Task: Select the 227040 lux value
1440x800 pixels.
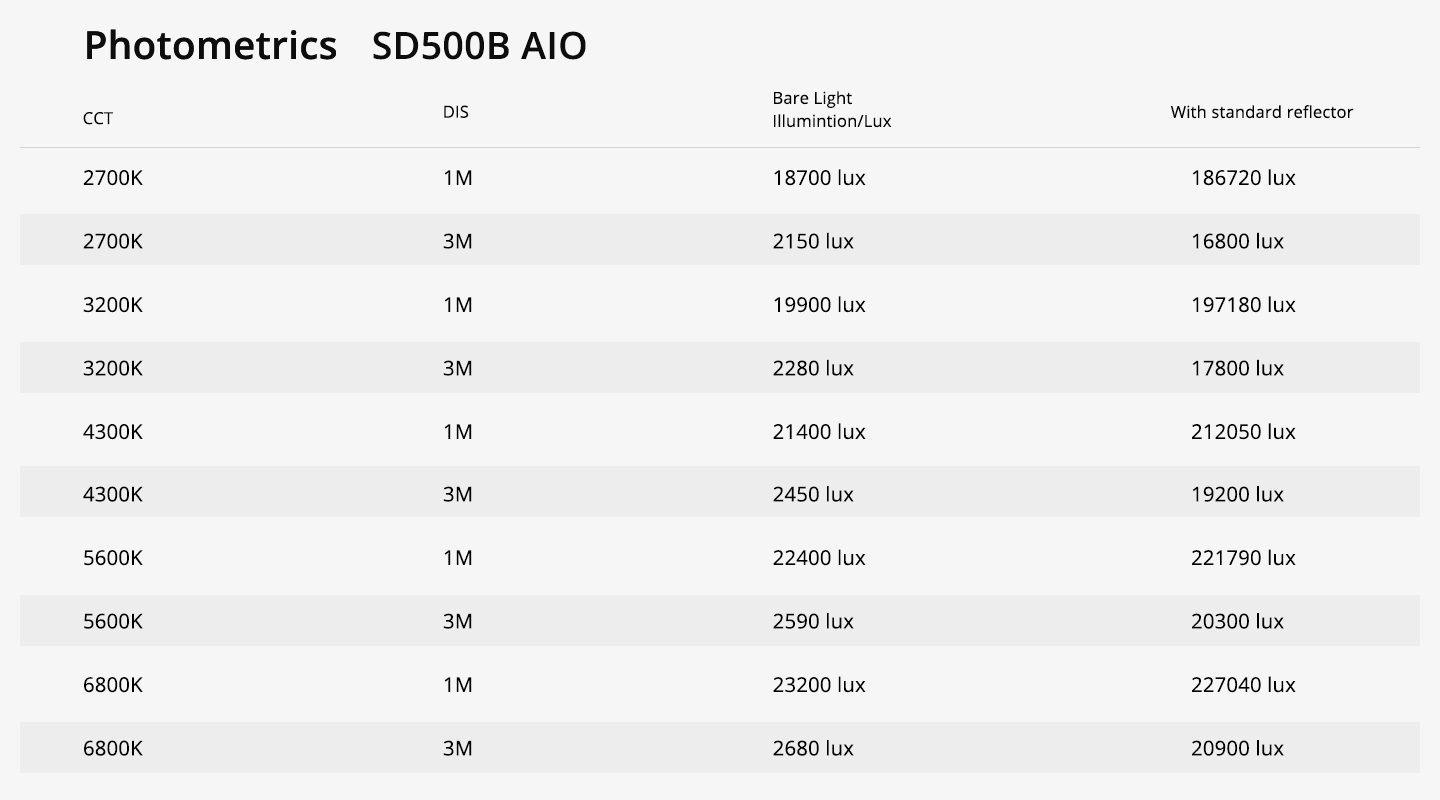Action: 1243,685
